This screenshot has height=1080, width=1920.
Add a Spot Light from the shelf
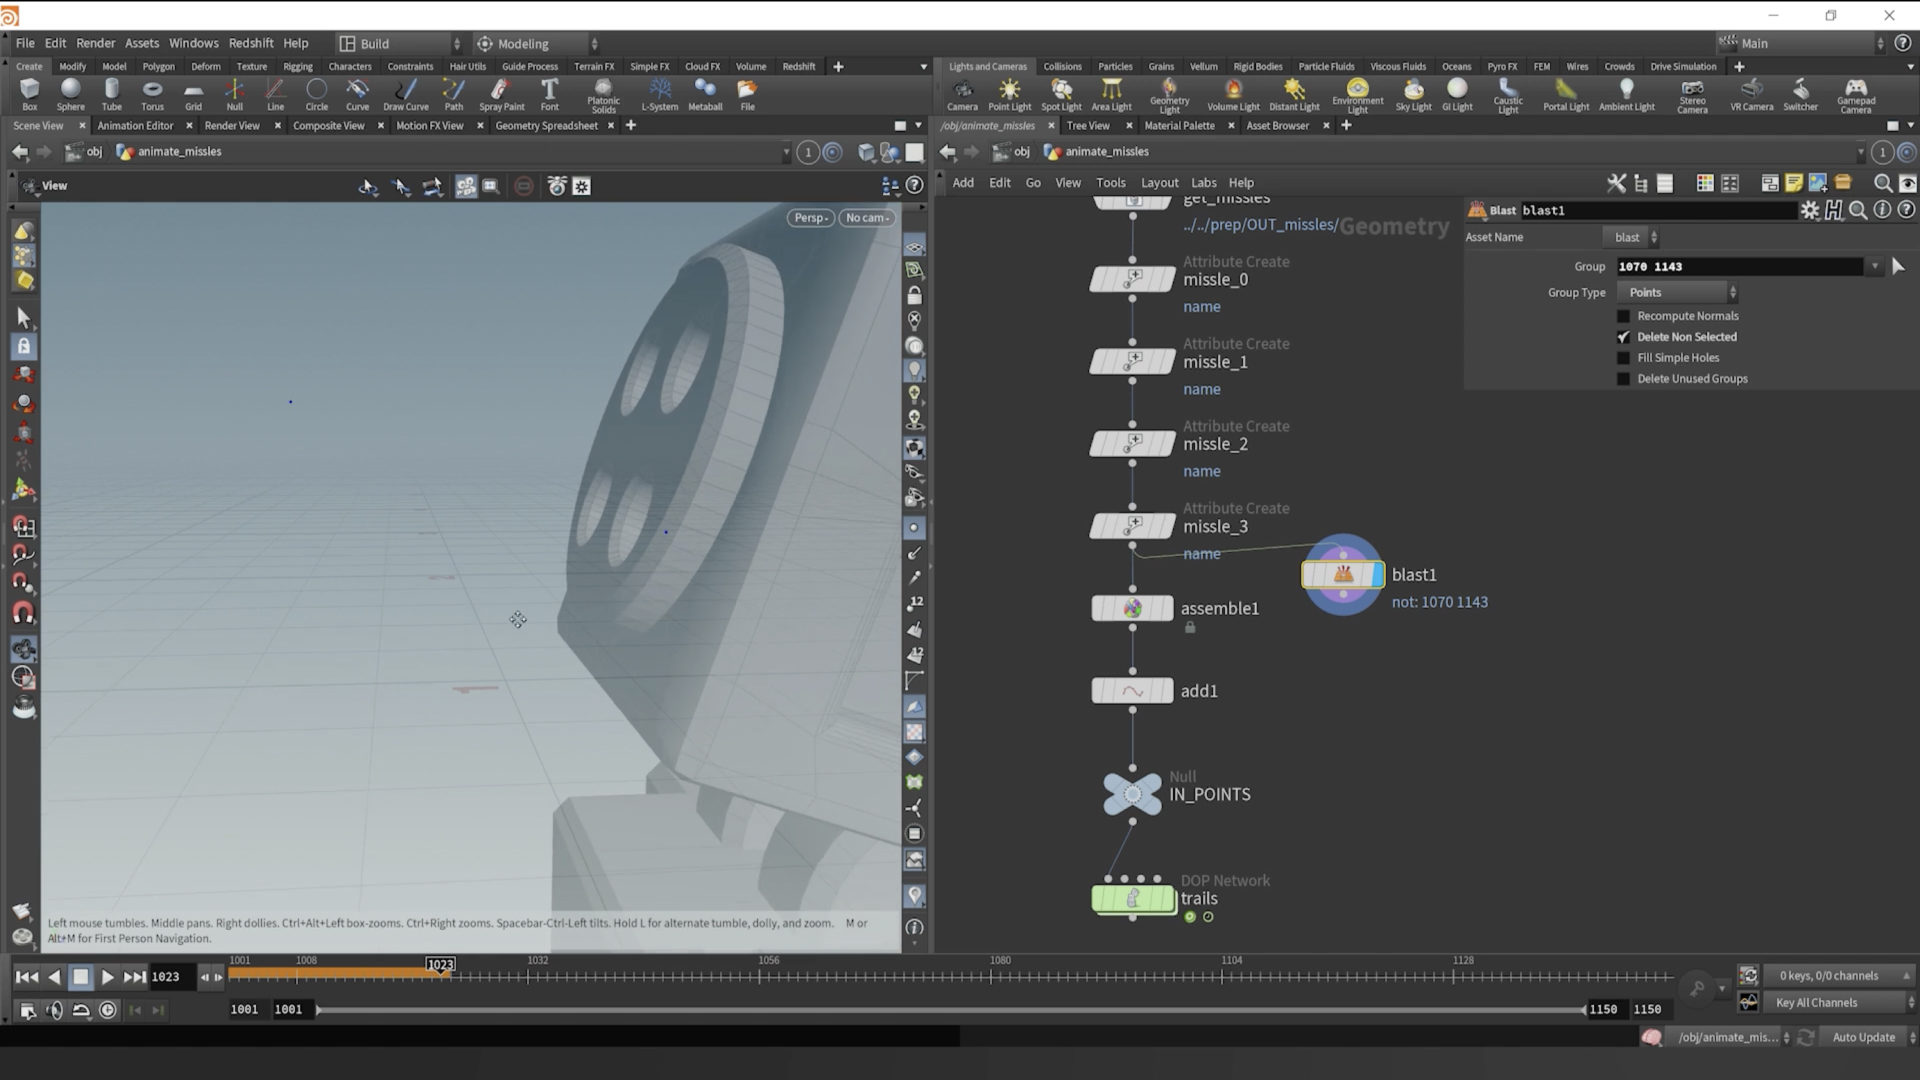pos(1061,95)
